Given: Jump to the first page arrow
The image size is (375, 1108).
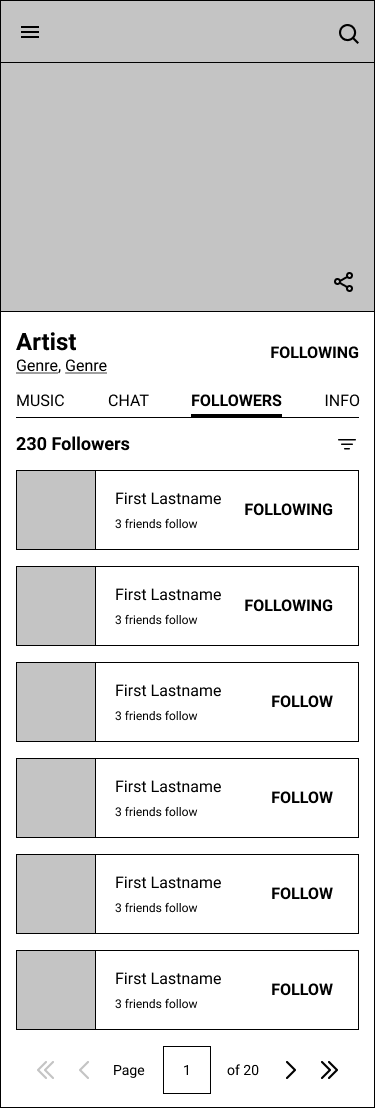Looking at the screenshot, I should coord(45,1070).
